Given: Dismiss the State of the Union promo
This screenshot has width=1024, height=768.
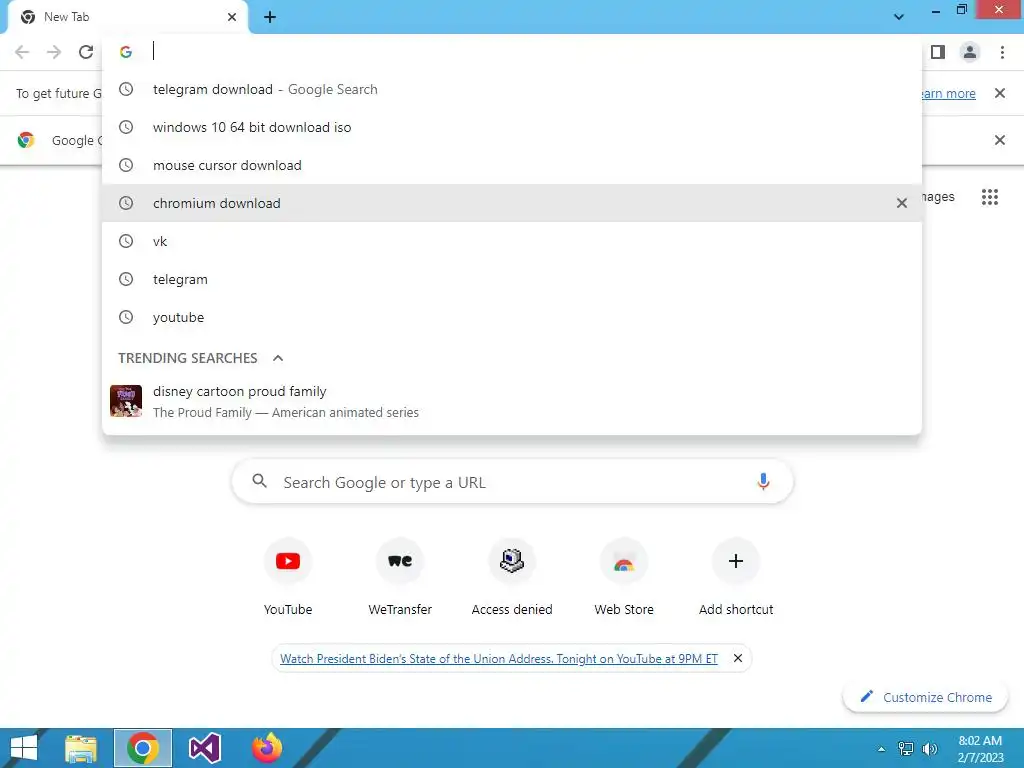Looking at the screenshot, I should tap(737, 658).
